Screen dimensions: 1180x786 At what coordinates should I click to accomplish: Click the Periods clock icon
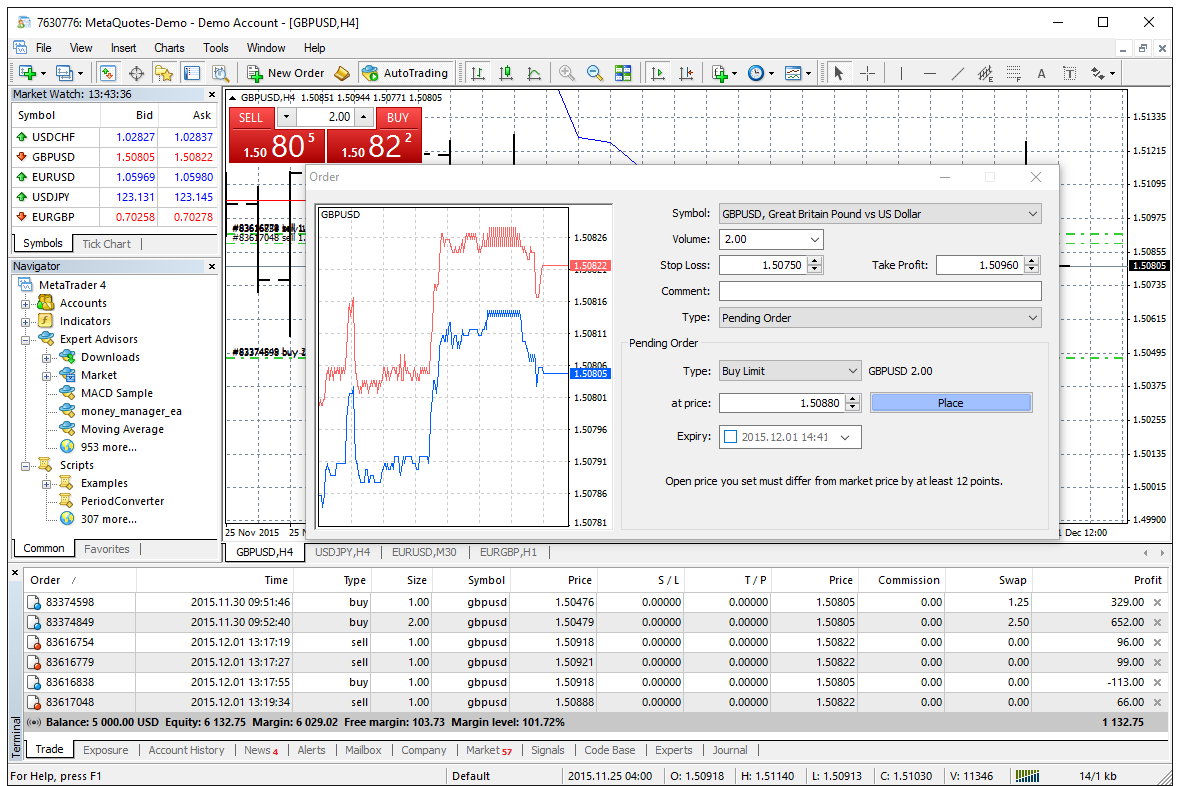coord(756,73)
